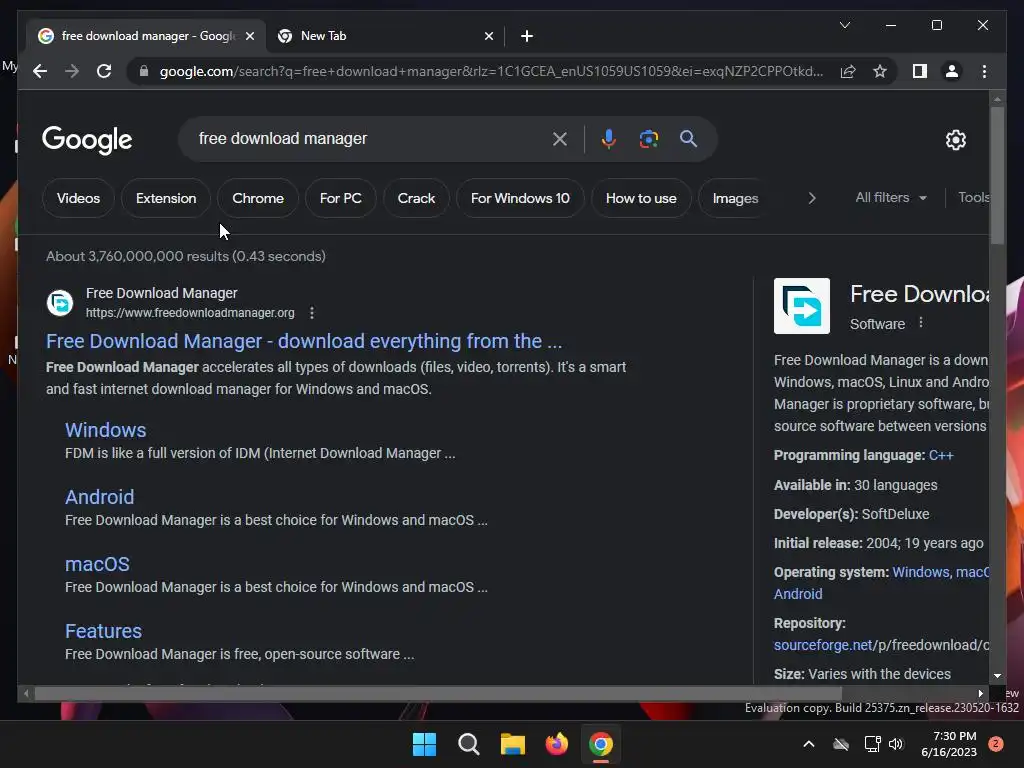Open taskbar Search
Viewport: 1024px width, 768px height.
pyautogui.click(x=468, y=744)
